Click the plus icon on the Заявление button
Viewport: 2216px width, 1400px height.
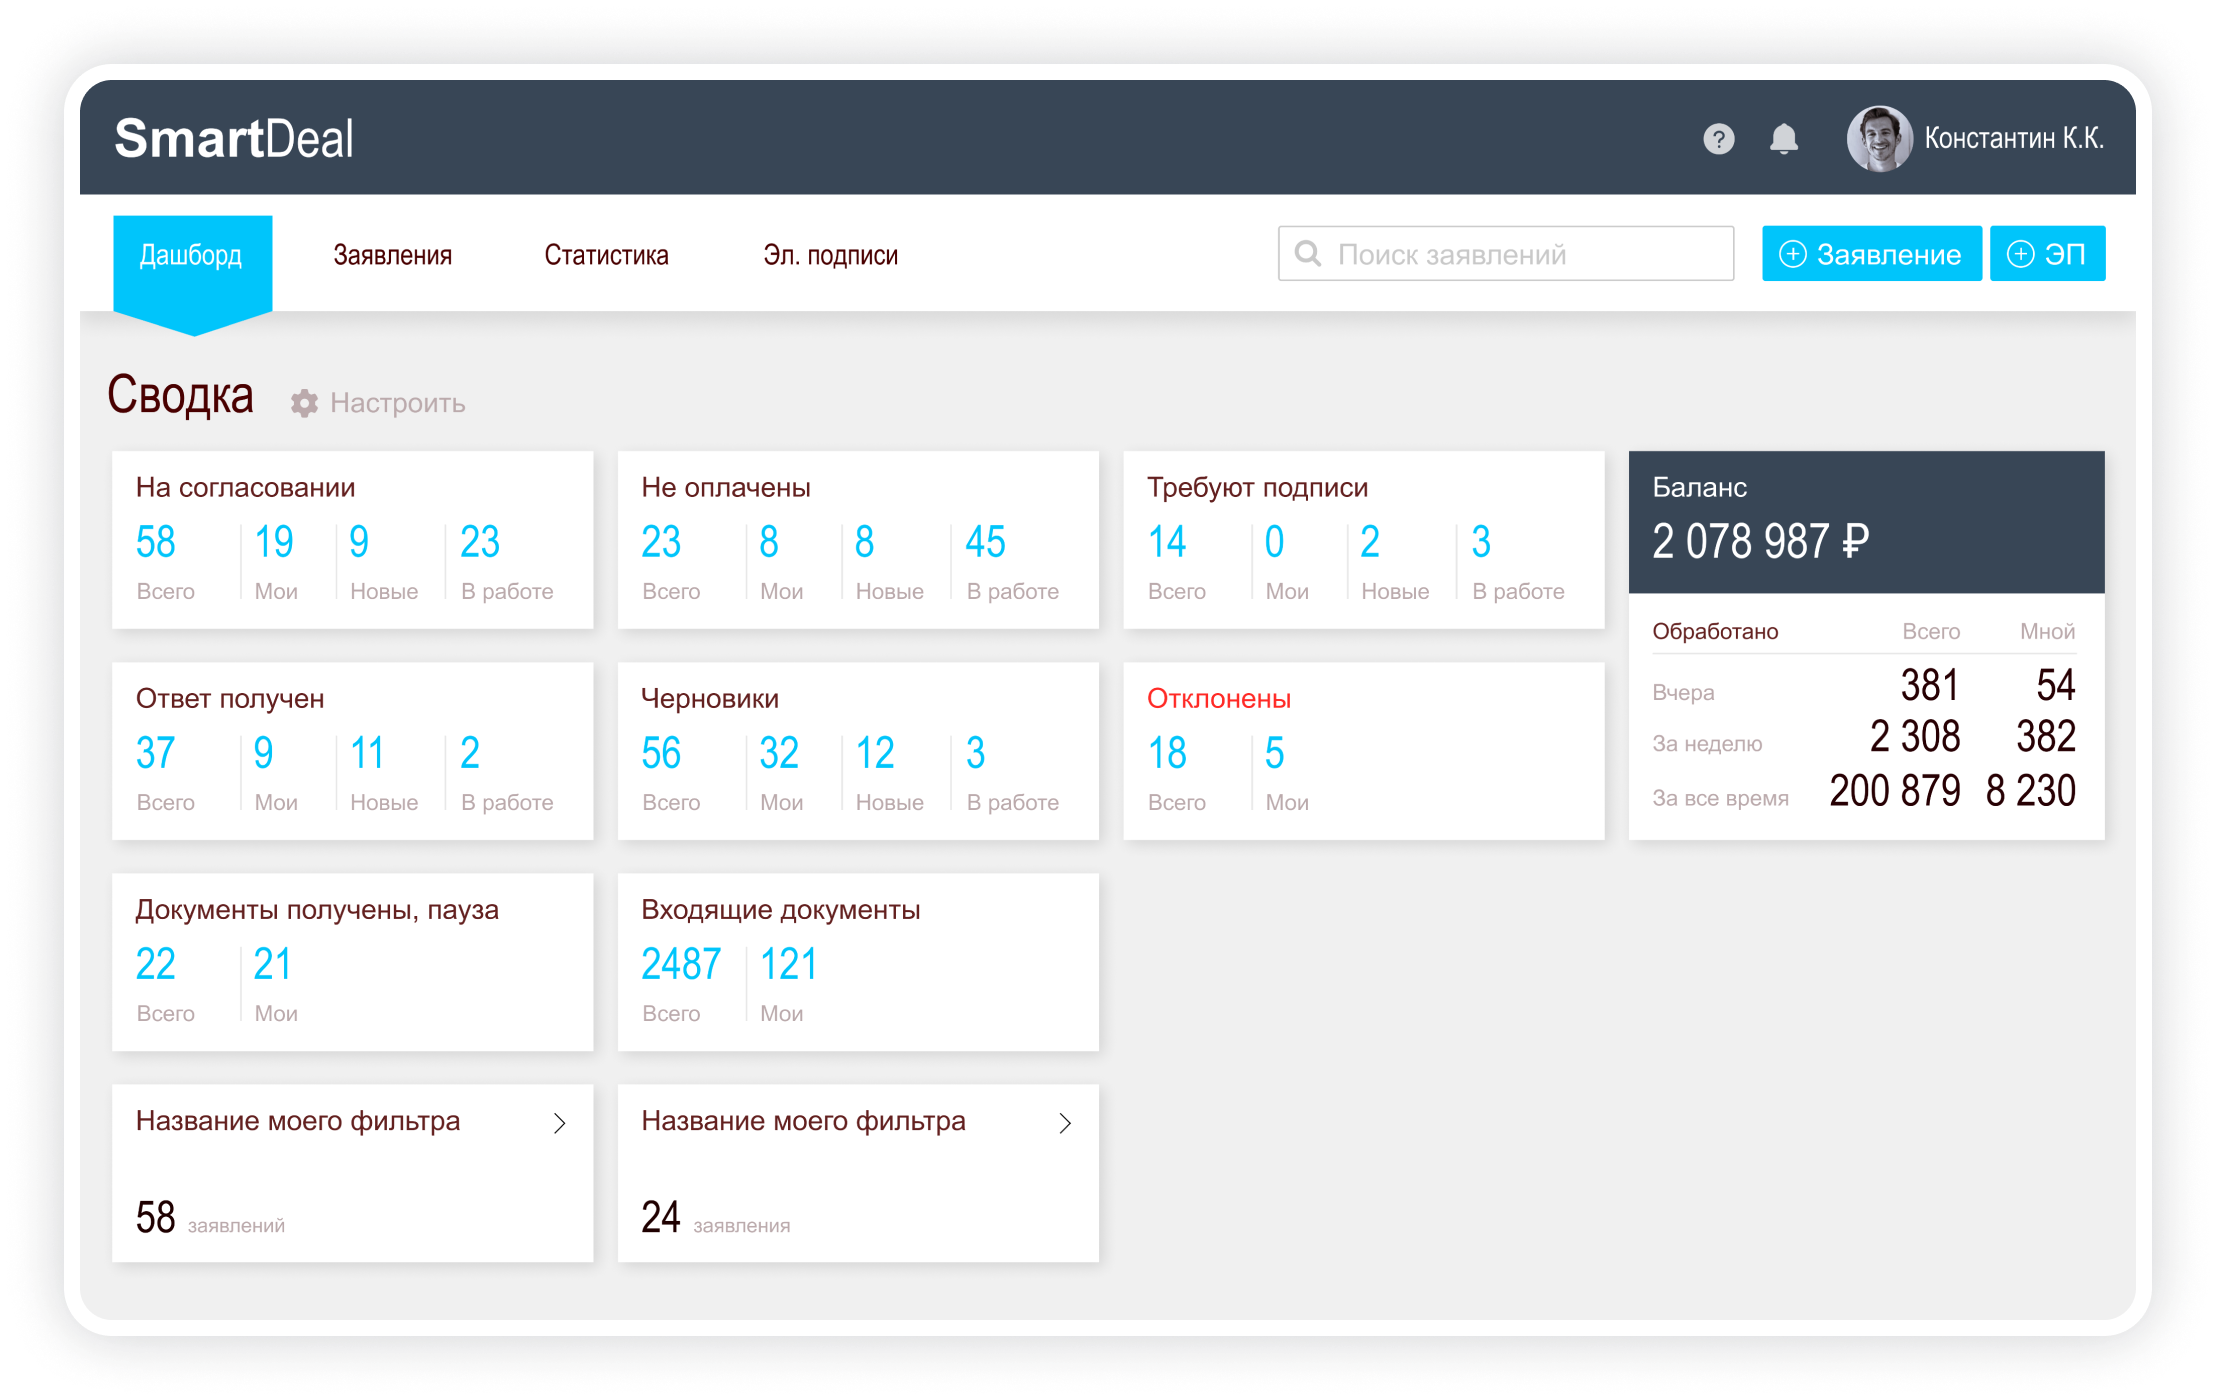[x=1793, y=254]
